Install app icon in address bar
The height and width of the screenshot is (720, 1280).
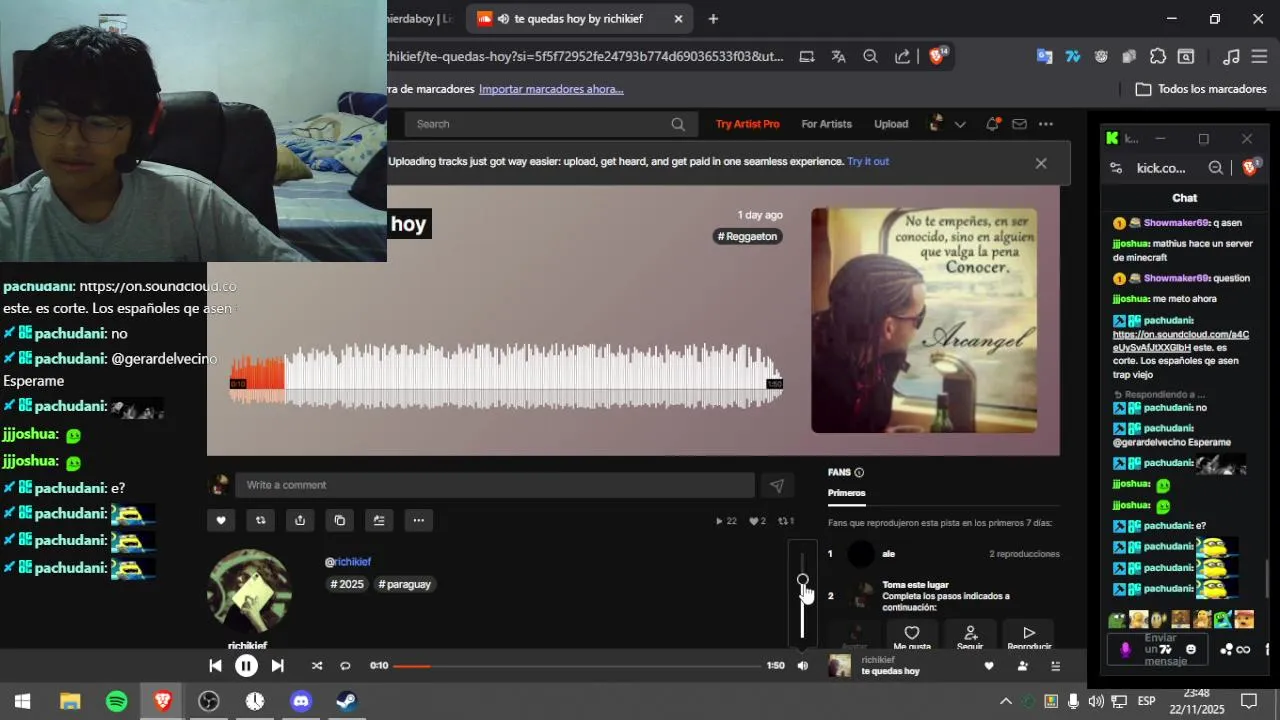point(806,56)
